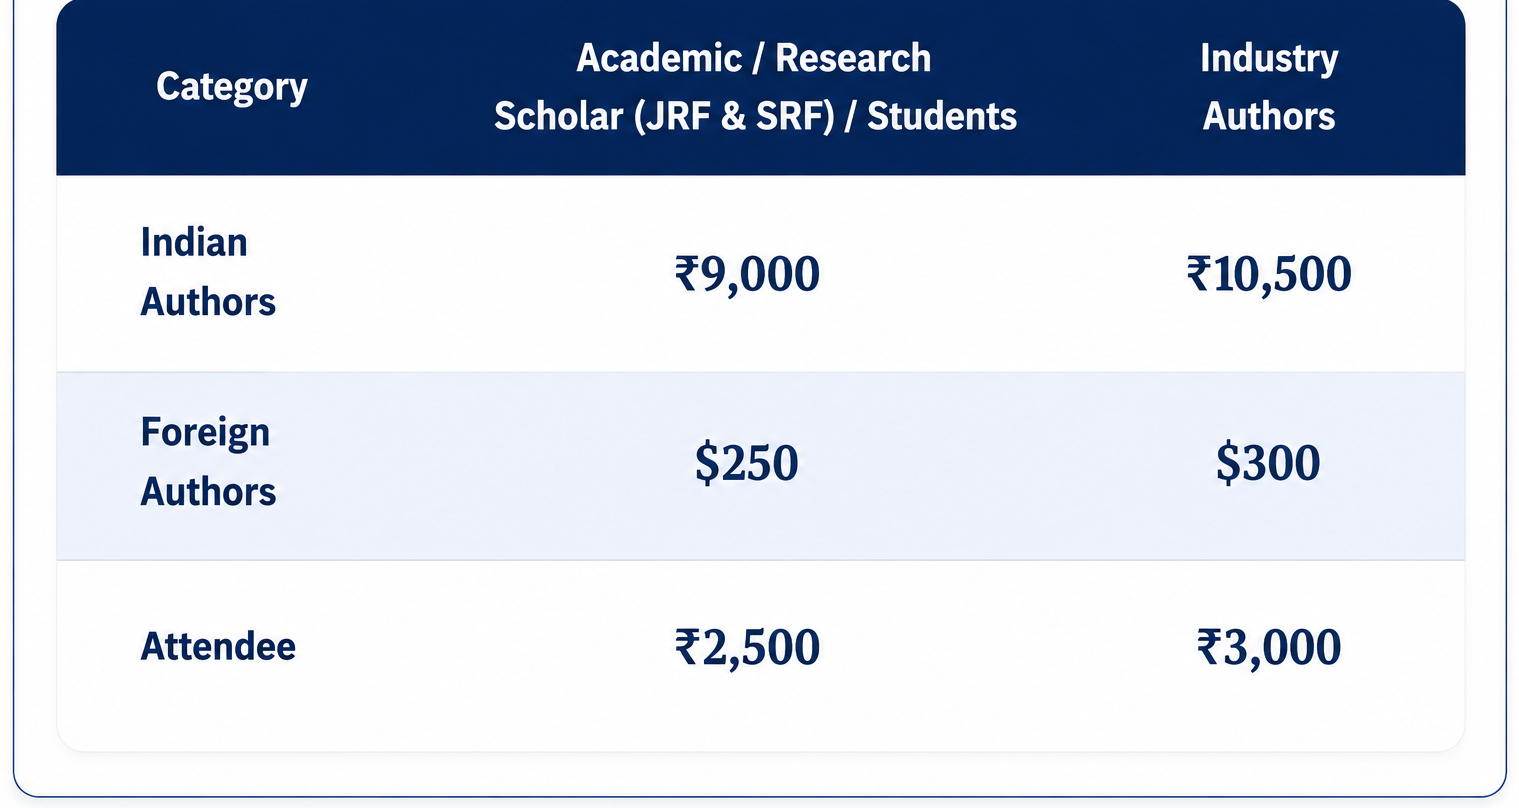
Task: Click the text Scholar (JRF & SRF) / Students
Action: 755,116
